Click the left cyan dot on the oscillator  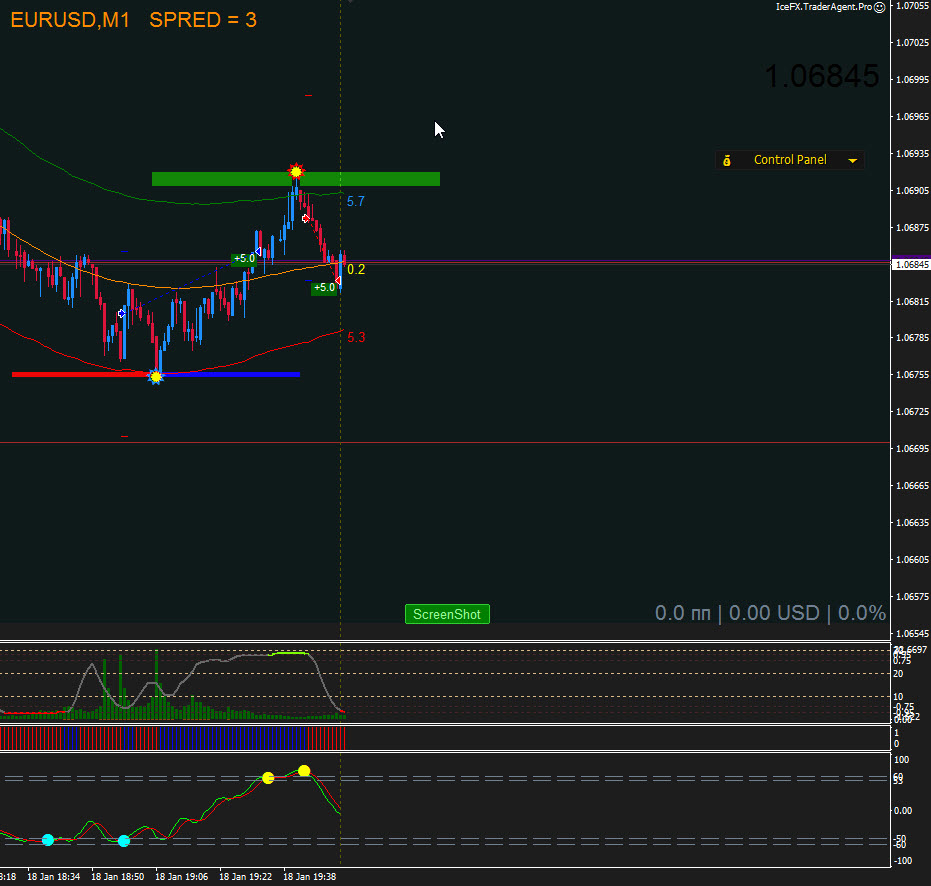tap(48, 840)
